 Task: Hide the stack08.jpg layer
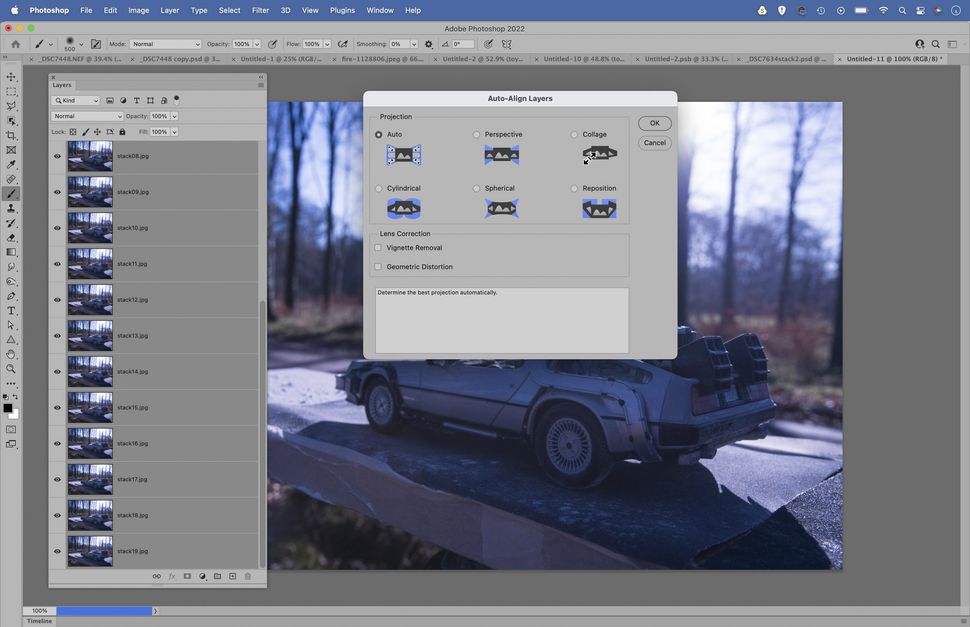pyautogui.click(x=58, y=156)
